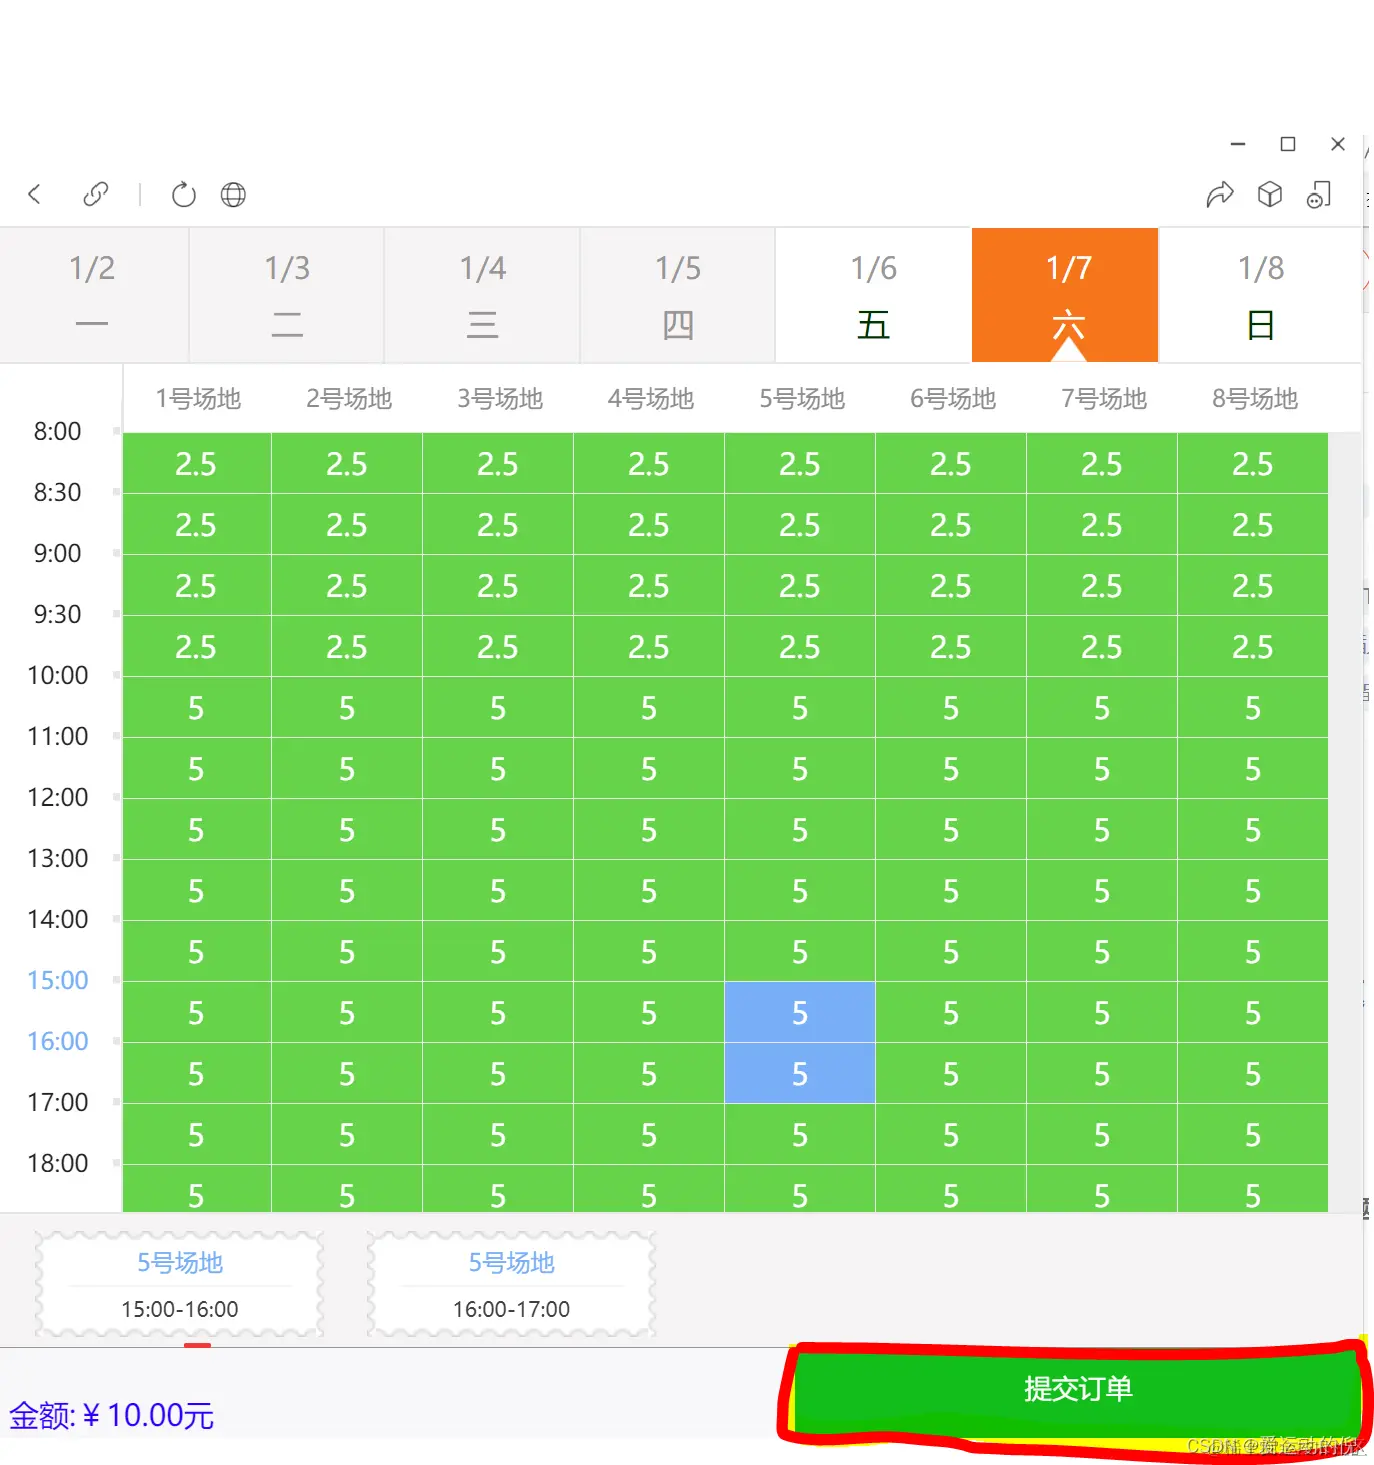Book the 18:00 slot on court 3
The width and height of the screenshot is (1374, 1465).
(498, 1189)
